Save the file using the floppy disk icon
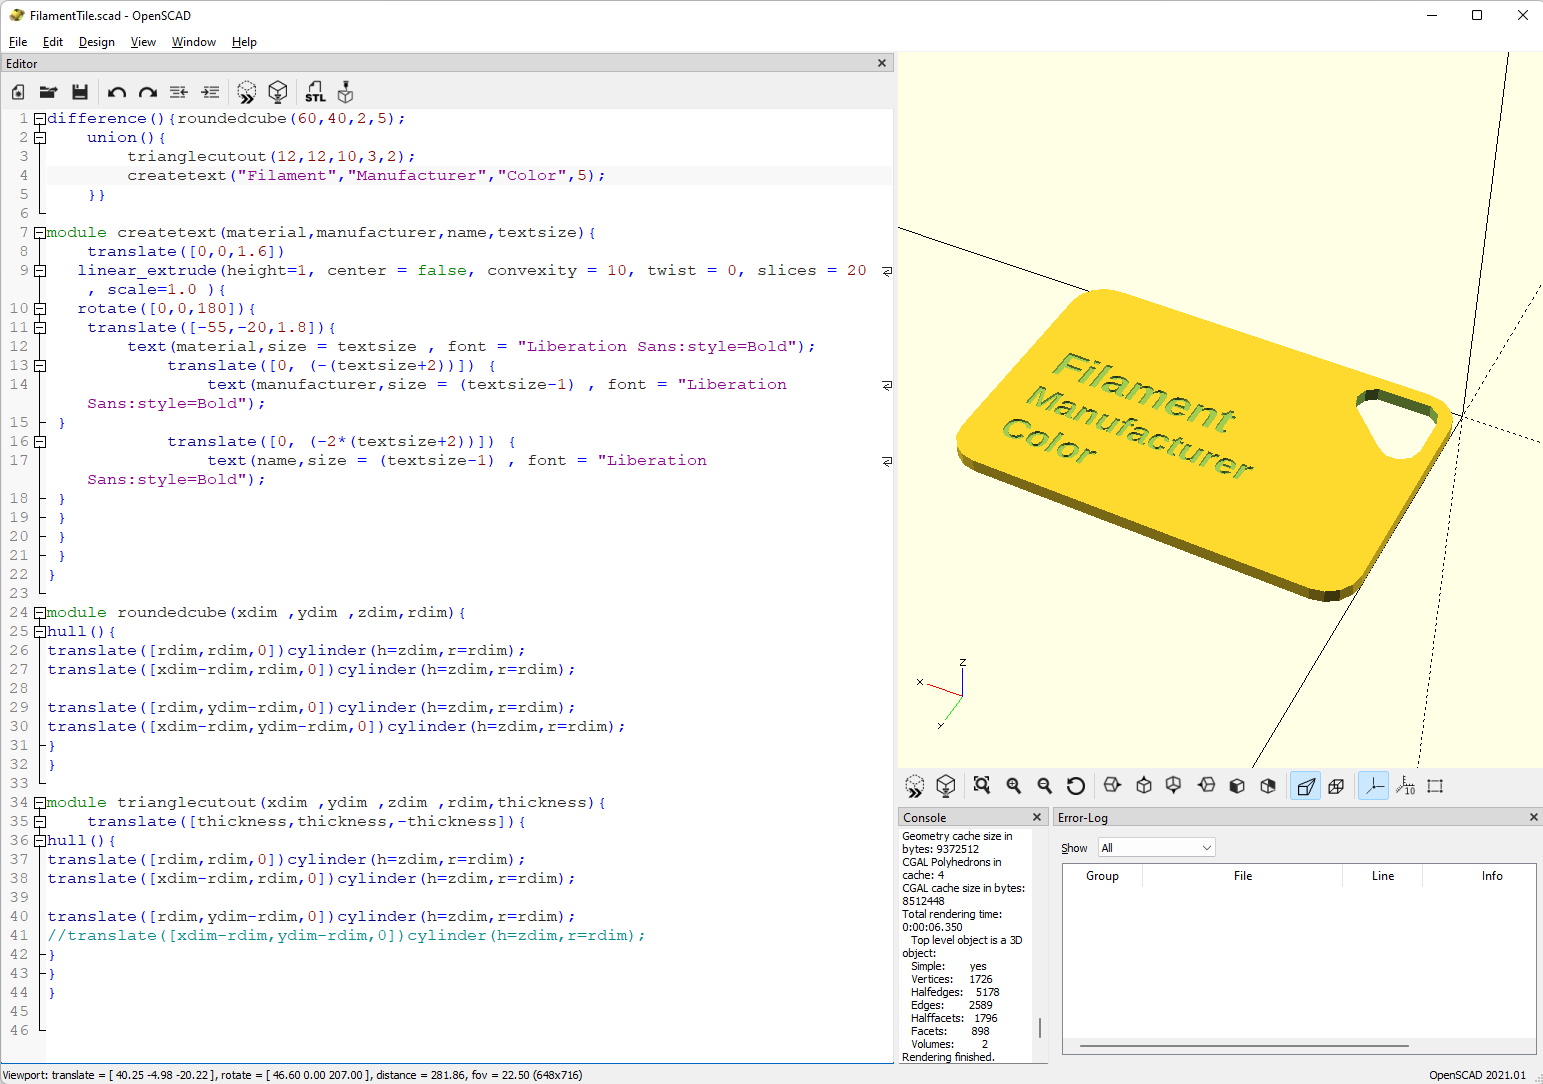Image resolution: width=1543 pixels, height=1084 pixels. click(80, 92)
